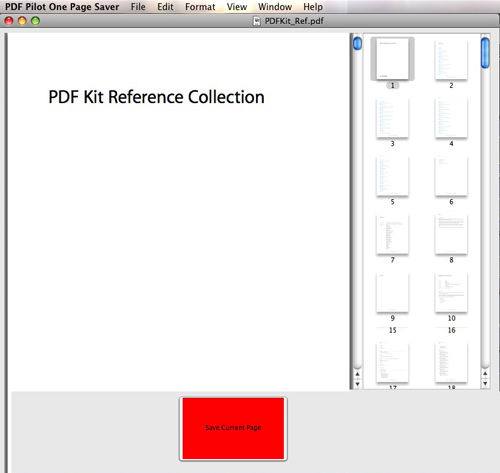
Task: Open the Edit menu
Action: 165,7
